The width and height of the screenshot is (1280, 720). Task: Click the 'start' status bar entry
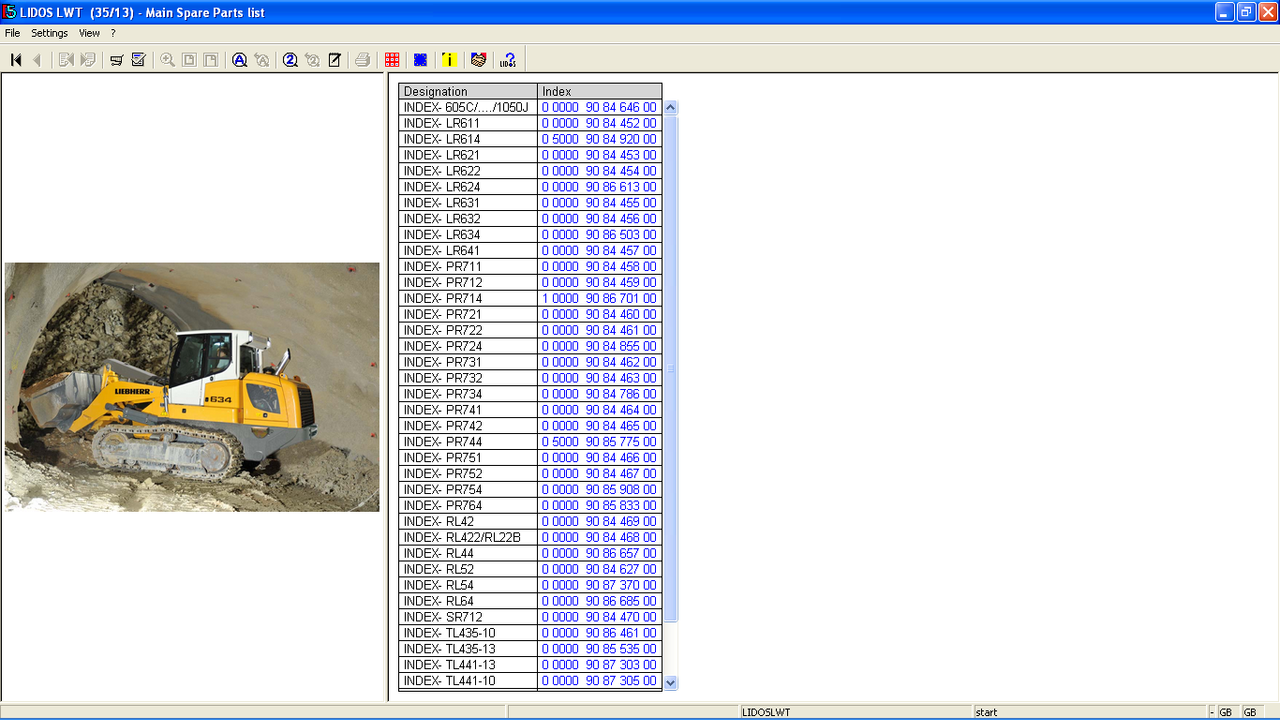(x=986, y=712)
